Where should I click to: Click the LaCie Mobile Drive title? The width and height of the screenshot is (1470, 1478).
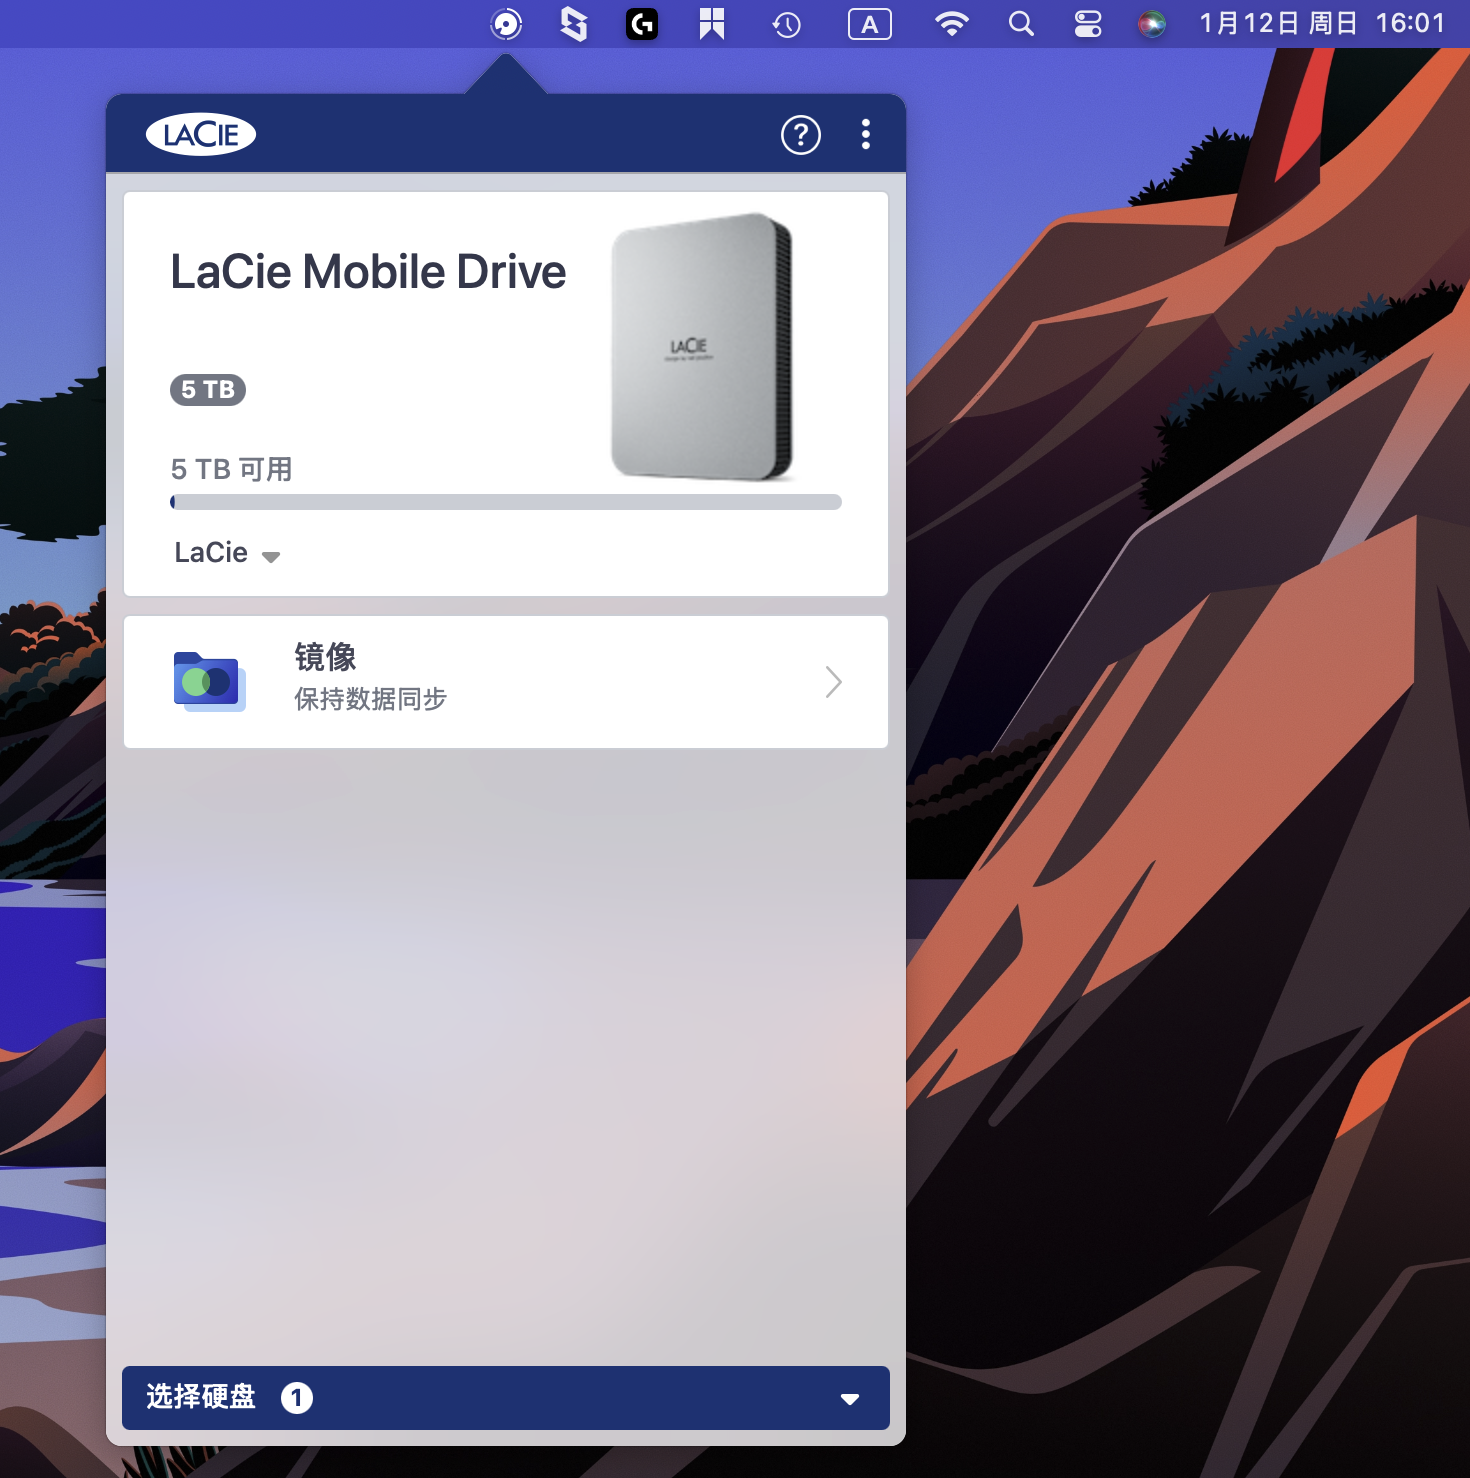pos(368,272)
